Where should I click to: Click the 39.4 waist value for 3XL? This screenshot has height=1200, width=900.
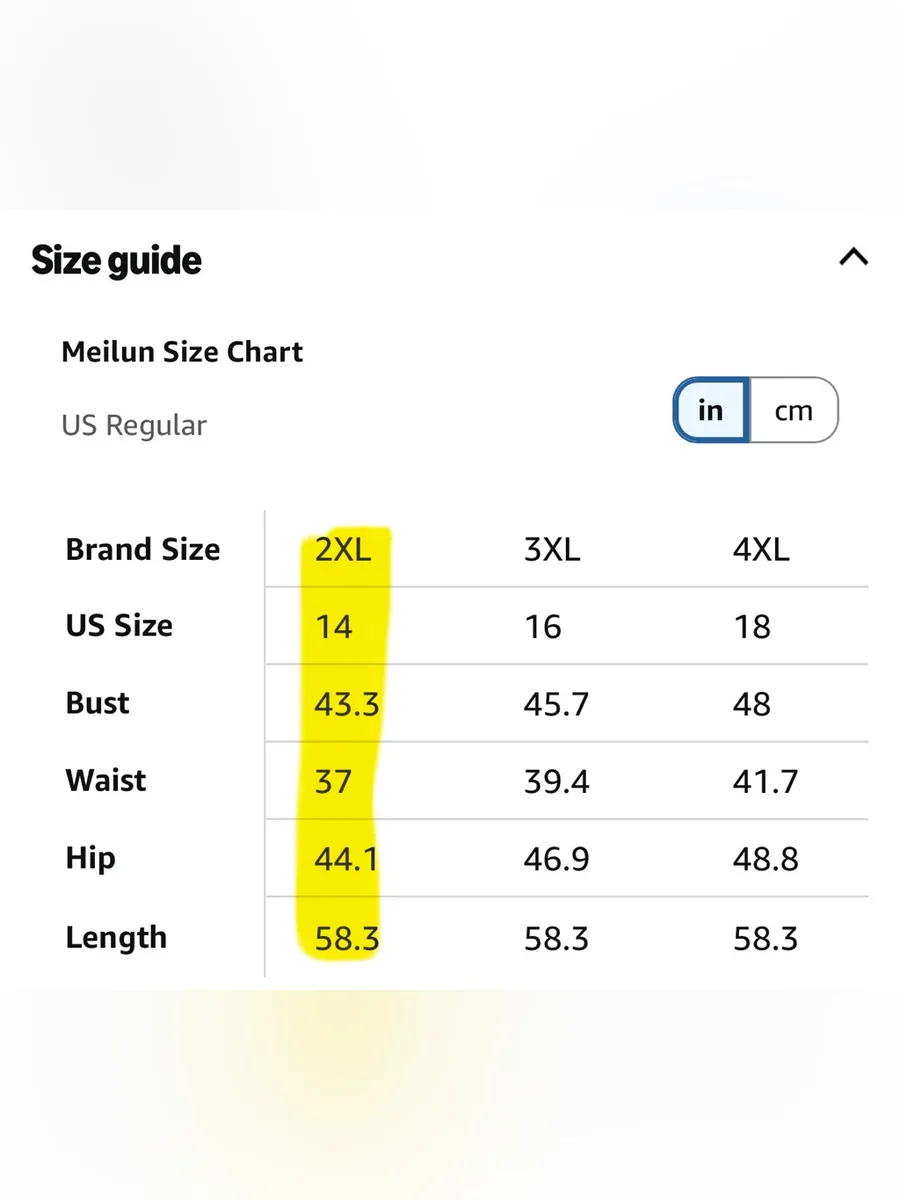coord(556,781)
